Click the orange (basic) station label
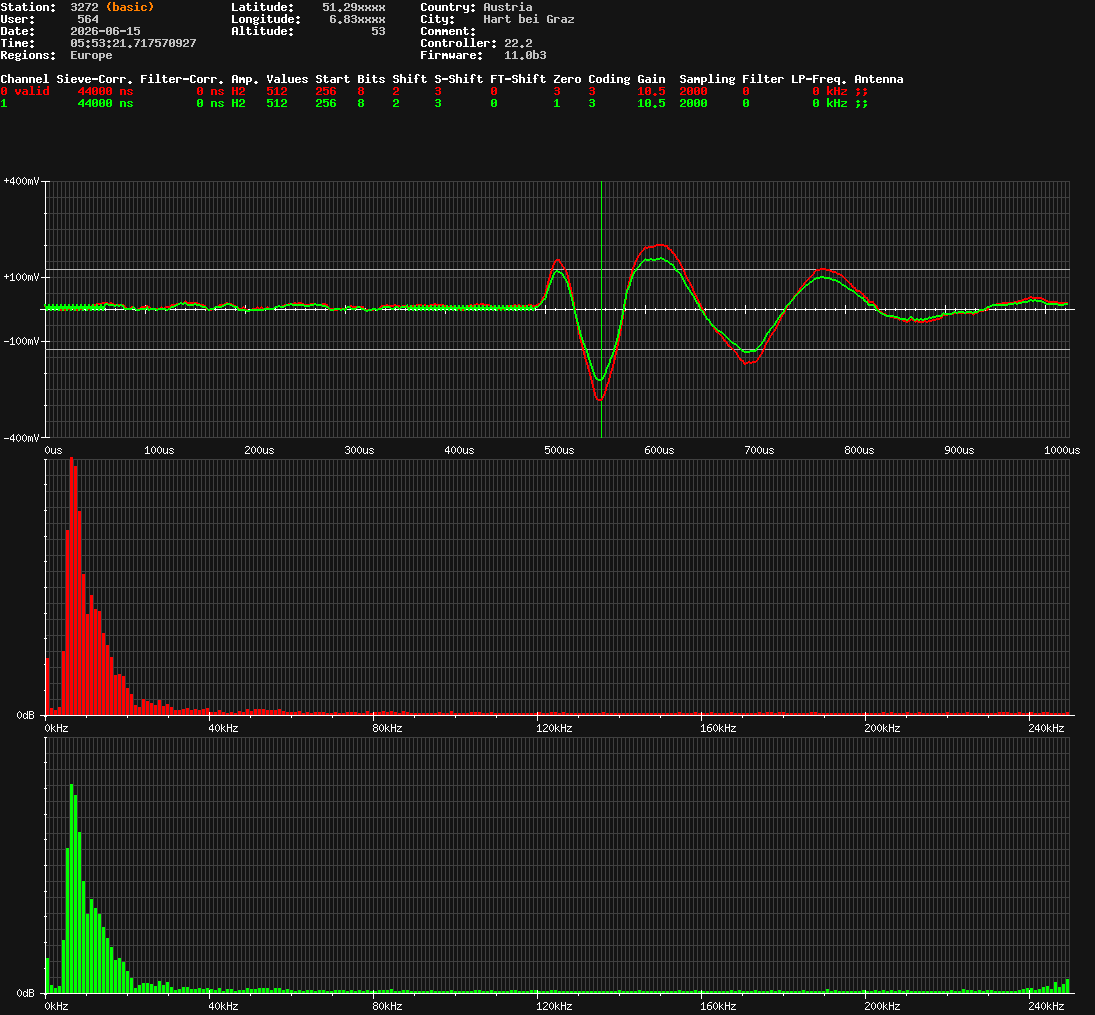The image size is (1095, 1015). point(130,7)
